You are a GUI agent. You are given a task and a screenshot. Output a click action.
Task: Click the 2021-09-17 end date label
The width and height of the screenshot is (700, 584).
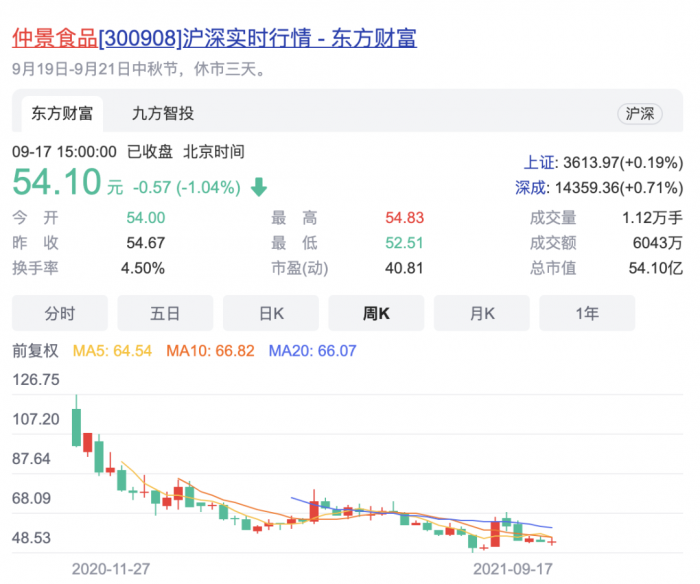[512, 569]
